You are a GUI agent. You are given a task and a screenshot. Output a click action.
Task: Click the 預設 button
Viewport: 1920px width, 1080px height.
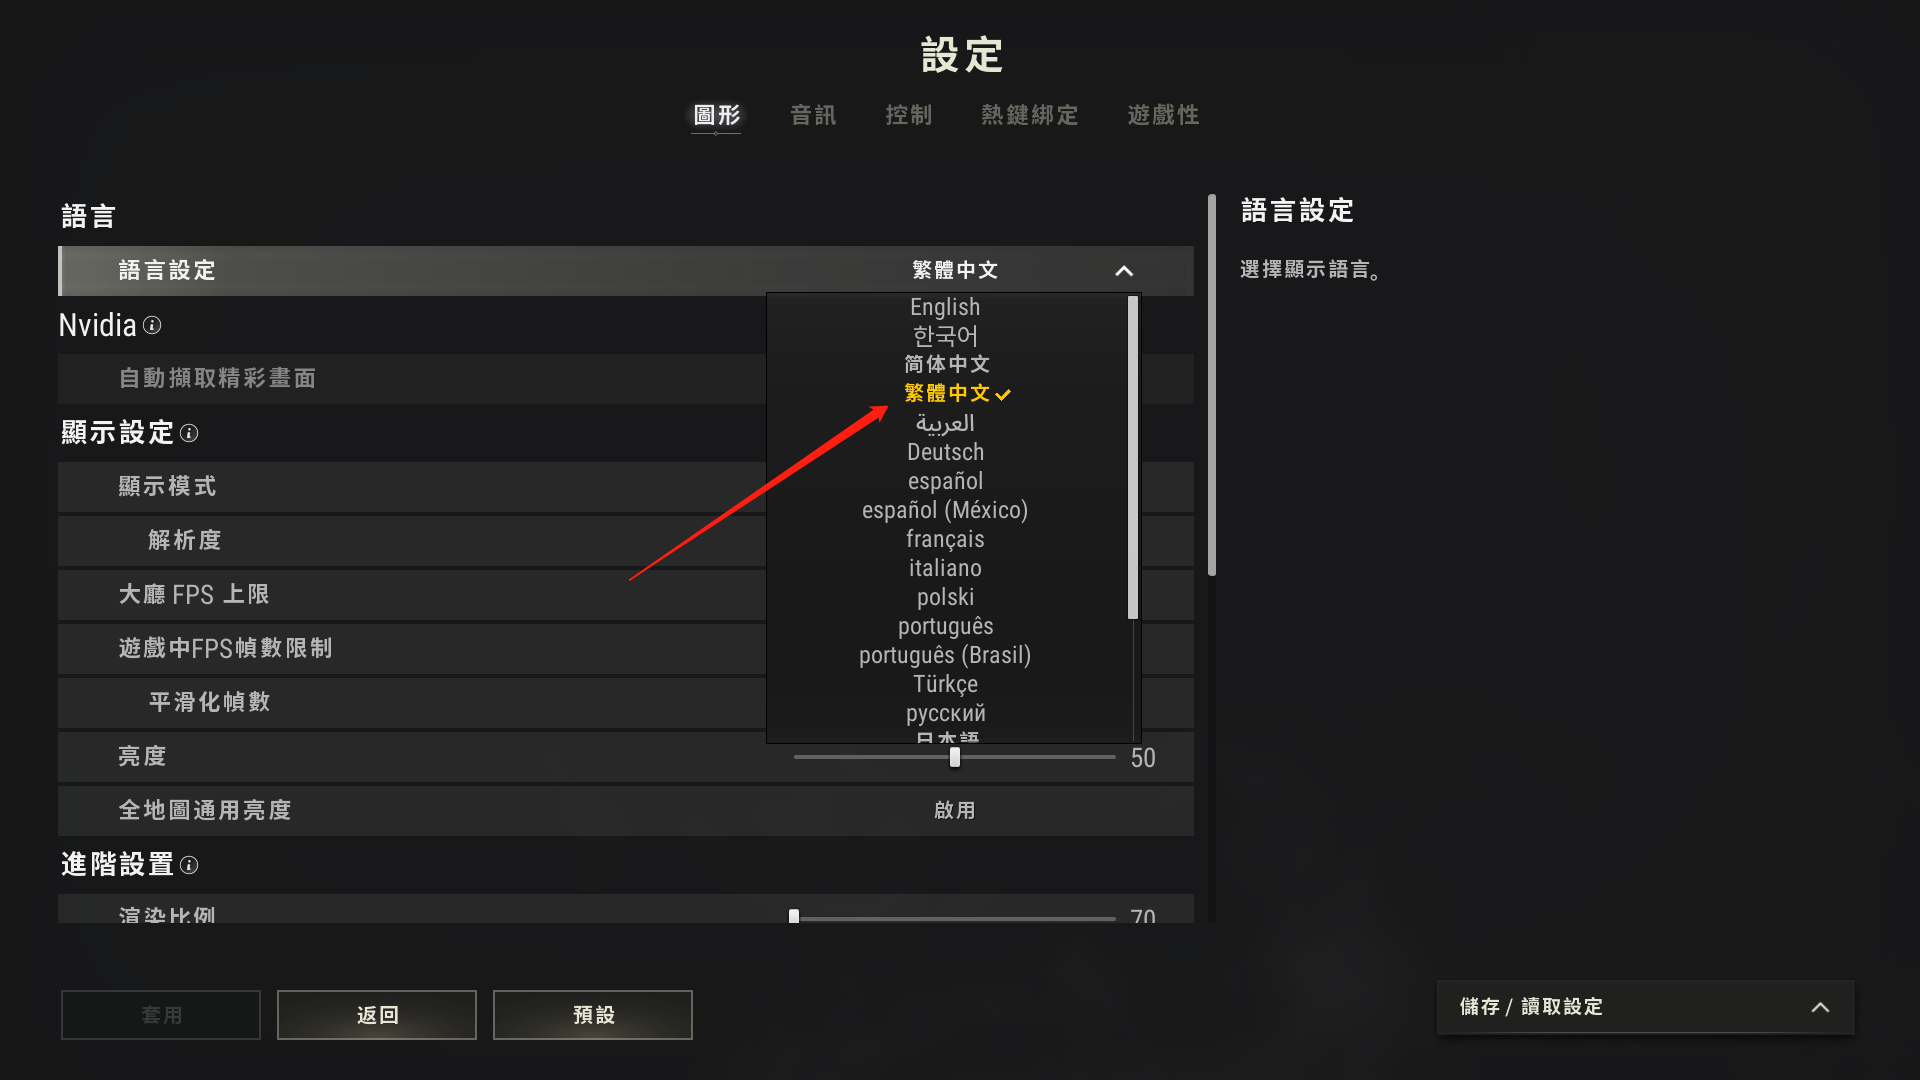point(593,1015)
